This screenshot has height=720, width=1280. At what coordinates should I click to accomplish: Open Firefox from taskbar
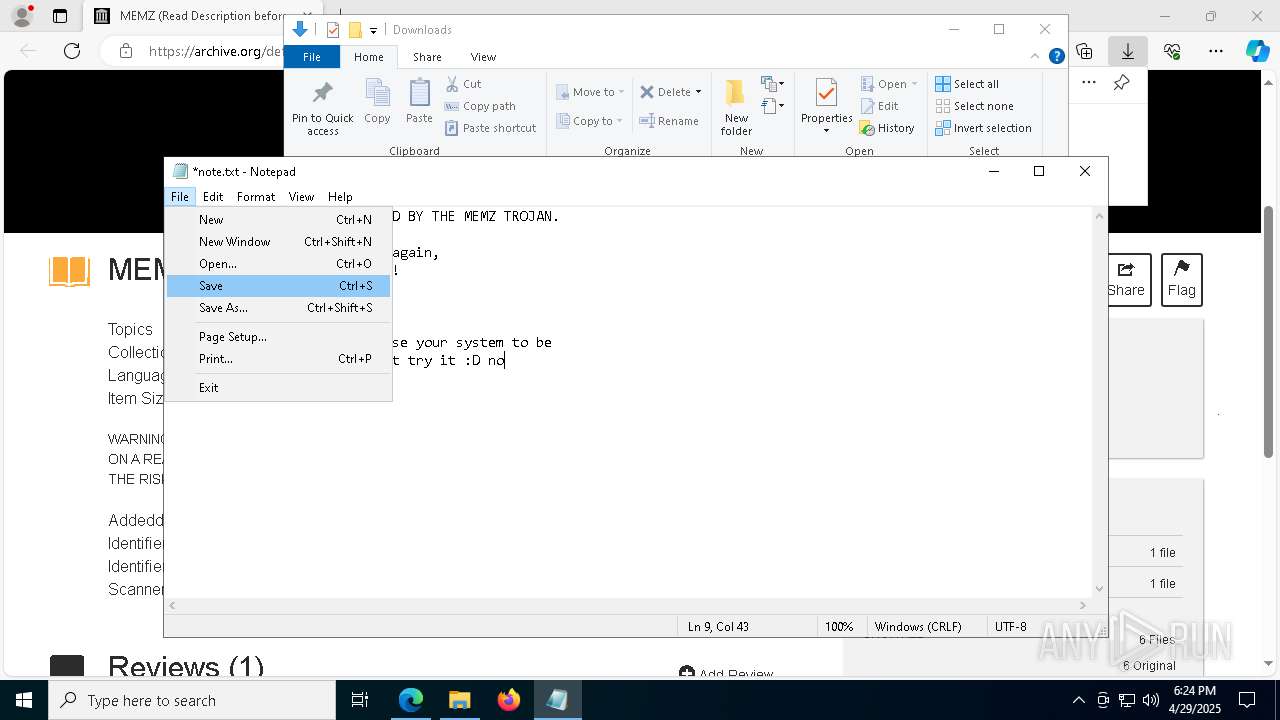(x=508, y=700)
